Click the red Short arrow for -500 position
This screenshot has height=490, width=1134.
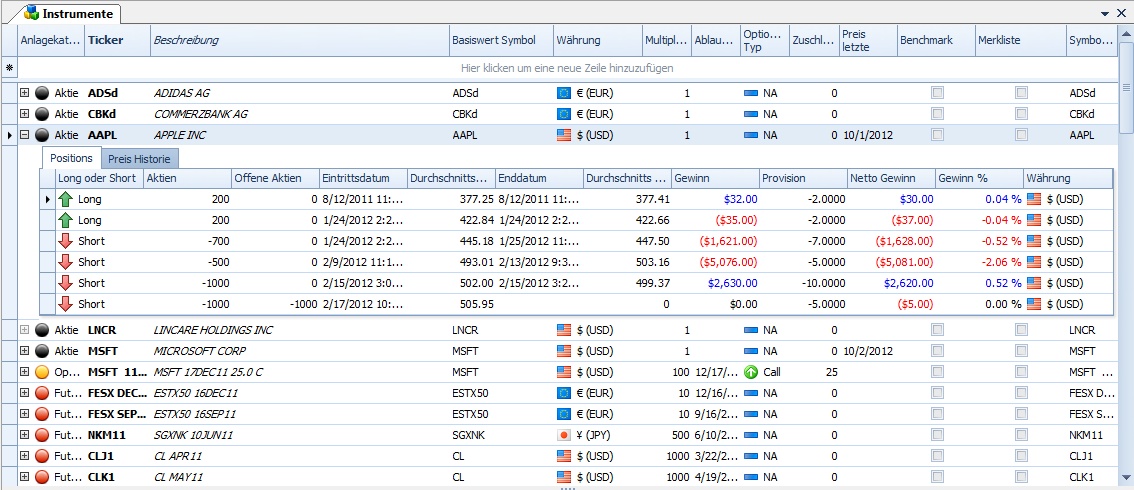click(67, 262)
